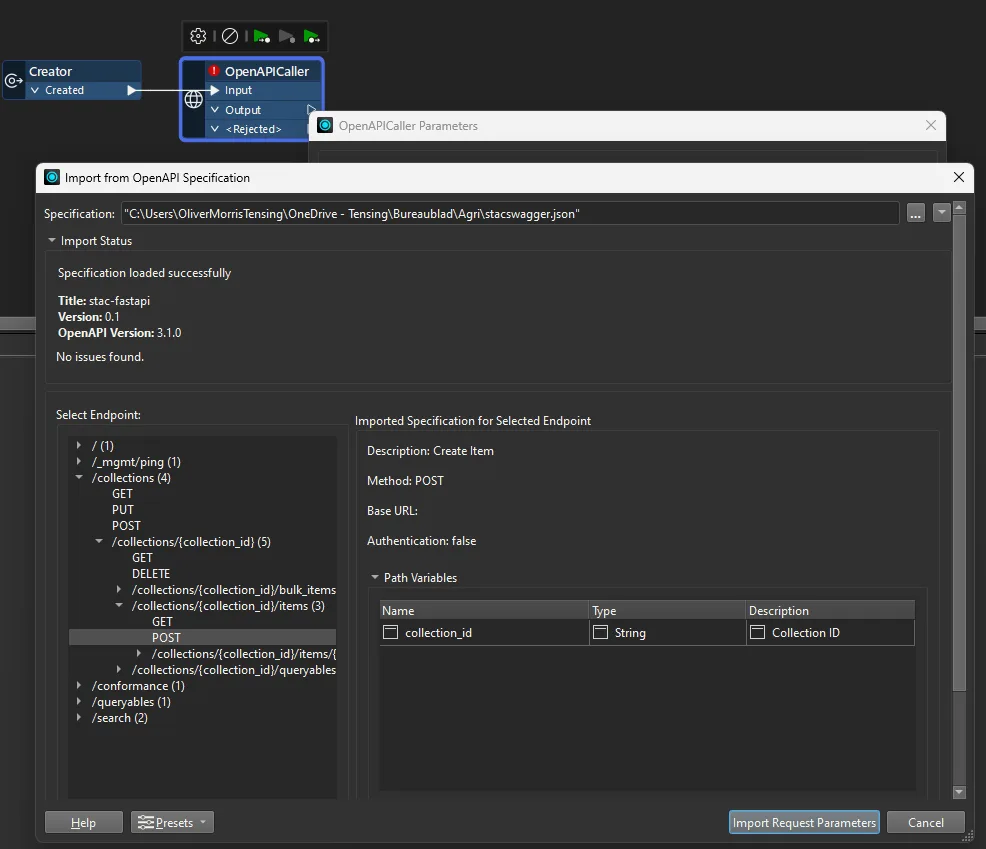
Task: Click the browse (...) button for Specification file
Action: 915,214
